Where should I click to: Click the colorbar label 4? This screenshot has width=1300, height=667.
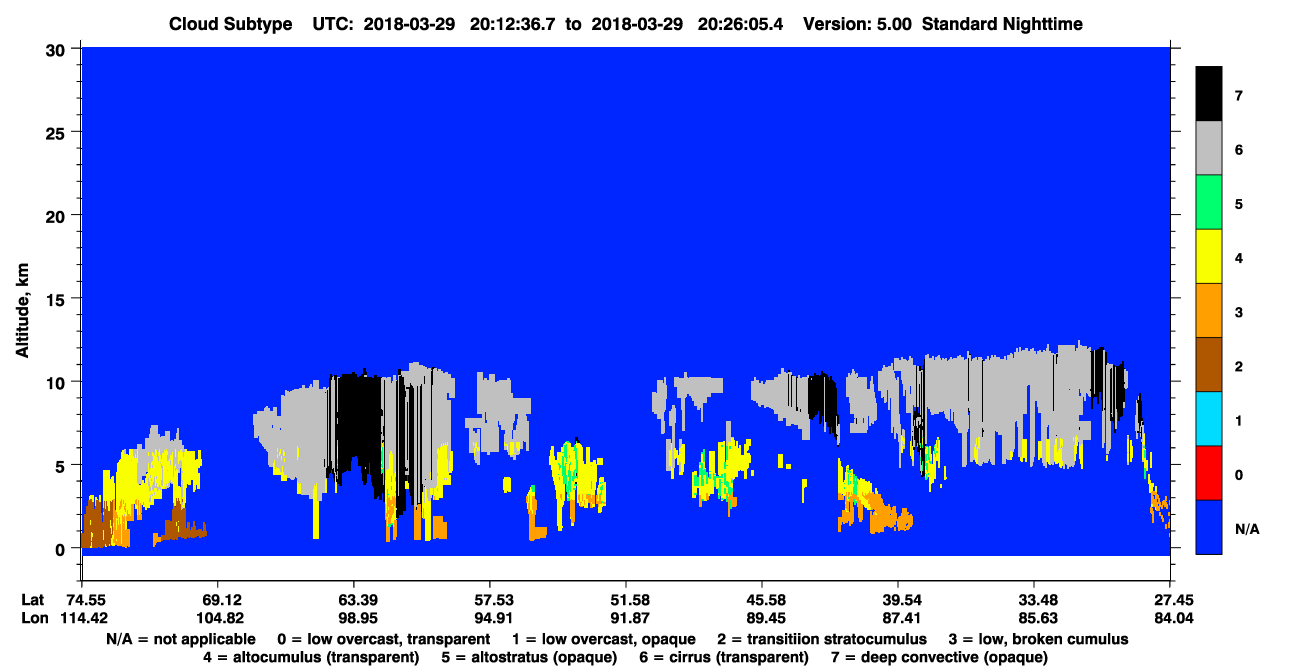[1238, 258]
